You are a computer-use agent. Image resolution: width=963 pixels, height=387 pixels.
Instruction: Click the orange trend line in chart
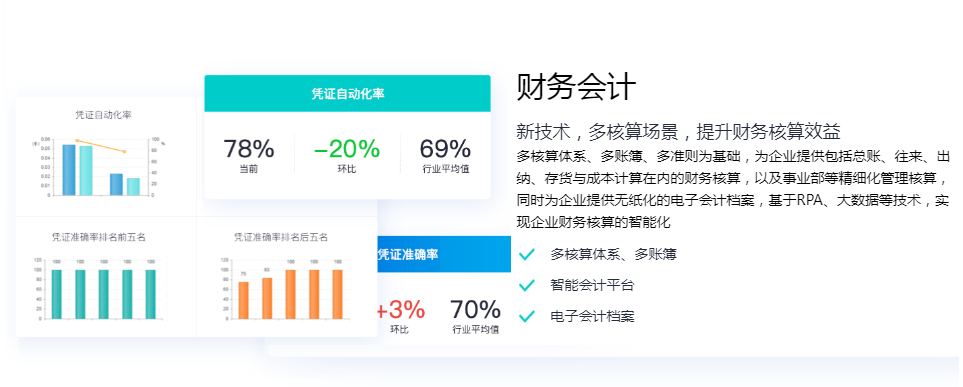coord(101,146)
